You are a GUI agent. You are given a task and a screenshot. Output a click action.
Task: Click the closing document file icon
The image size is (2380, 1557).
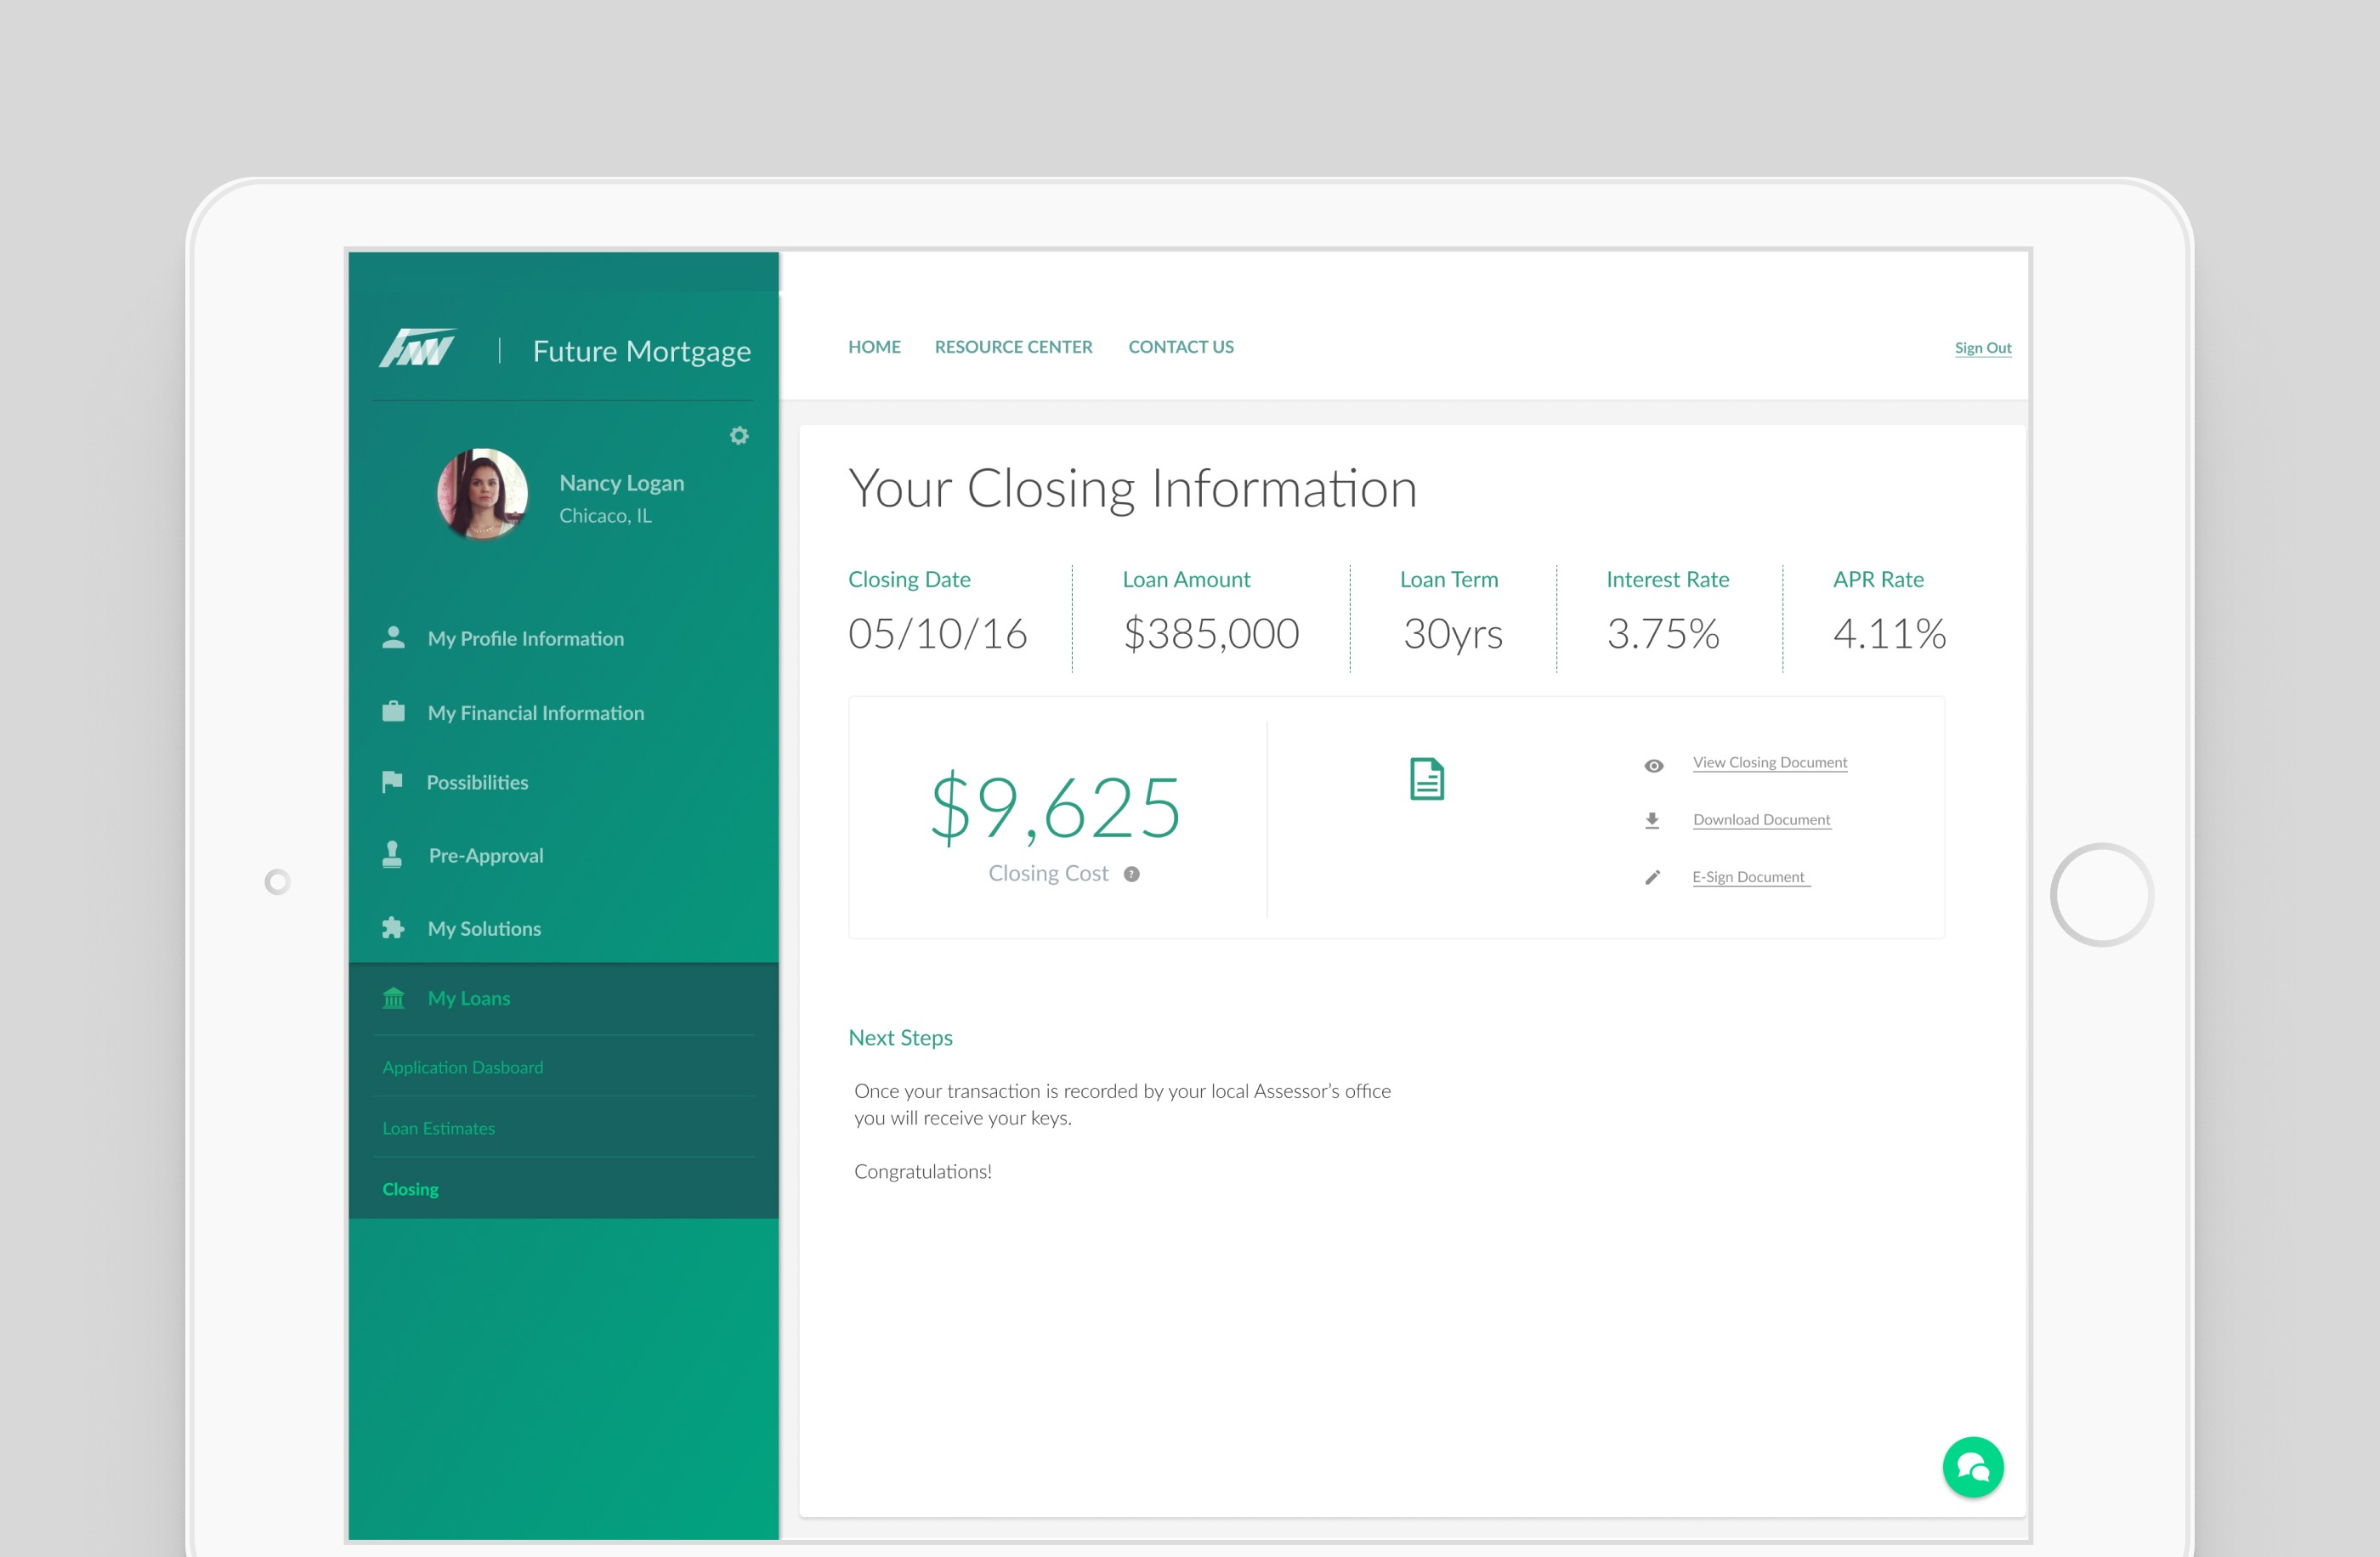pyautogui.click(x=1426, y=779)
